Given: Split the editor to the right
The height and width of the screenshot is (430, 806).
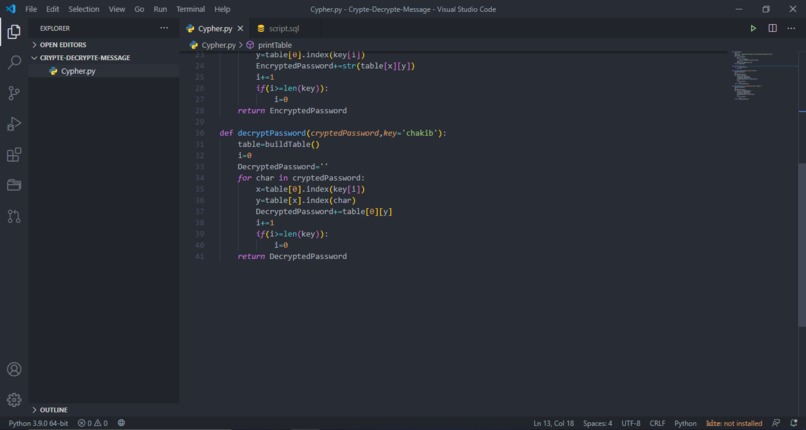Looking at the screenshot, I should click(x=773, y=28).
